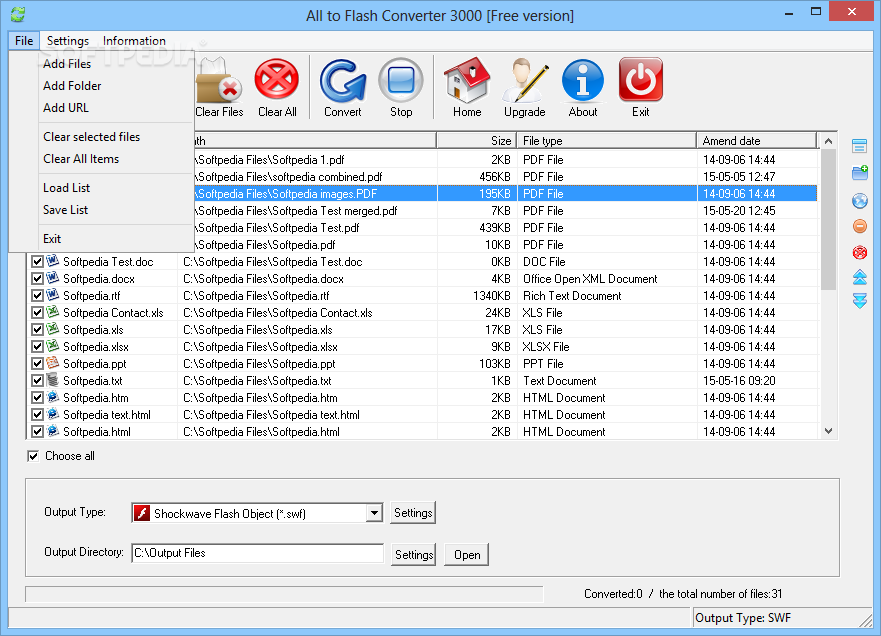Open the Settings menu in menu bar
The height and width of the screenshot is (636, 881).
(67, 41)
